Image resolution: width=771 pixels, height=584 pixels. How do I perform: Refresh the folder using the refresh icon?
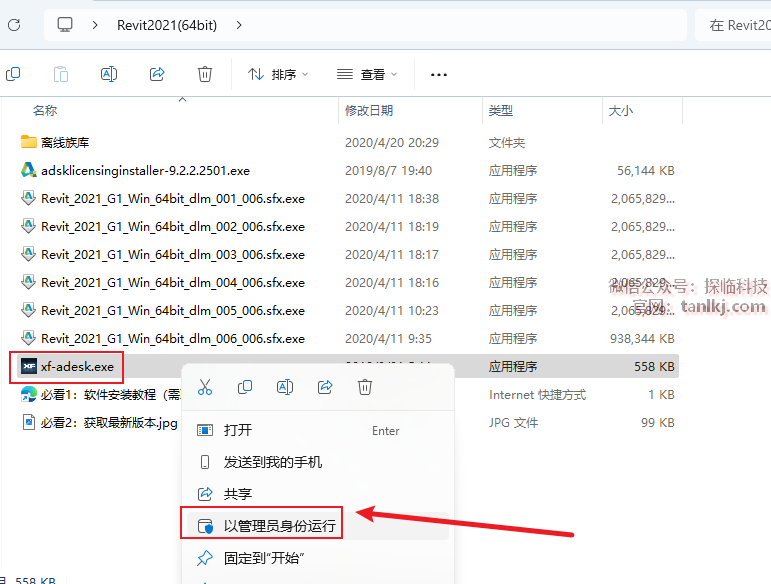(x=14, y=25)
